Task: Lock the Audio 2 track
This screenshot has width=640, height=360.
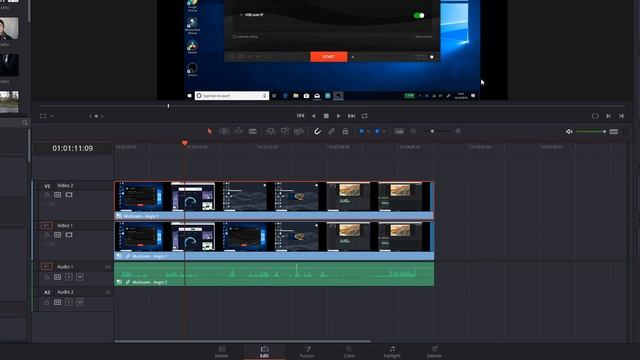Action: click(47, 302)
